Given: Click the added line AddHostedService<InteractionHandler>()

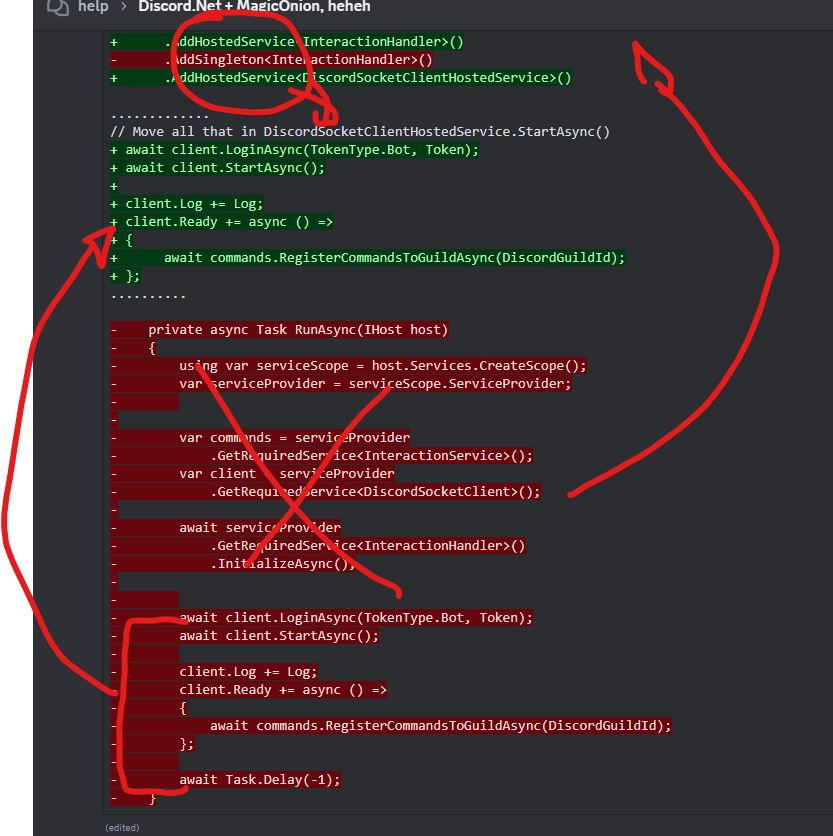Looking at the screenshot, I should coord(287,42).
